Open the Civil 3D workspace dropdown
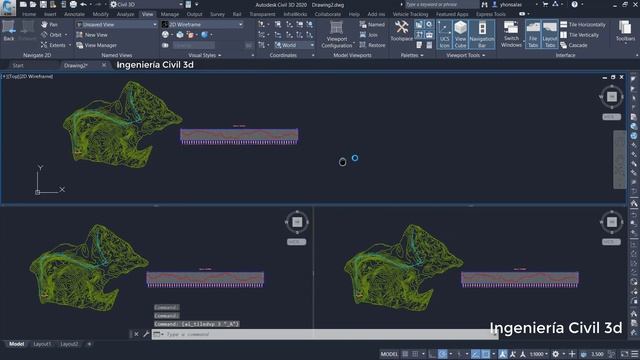 coord(147,4)
